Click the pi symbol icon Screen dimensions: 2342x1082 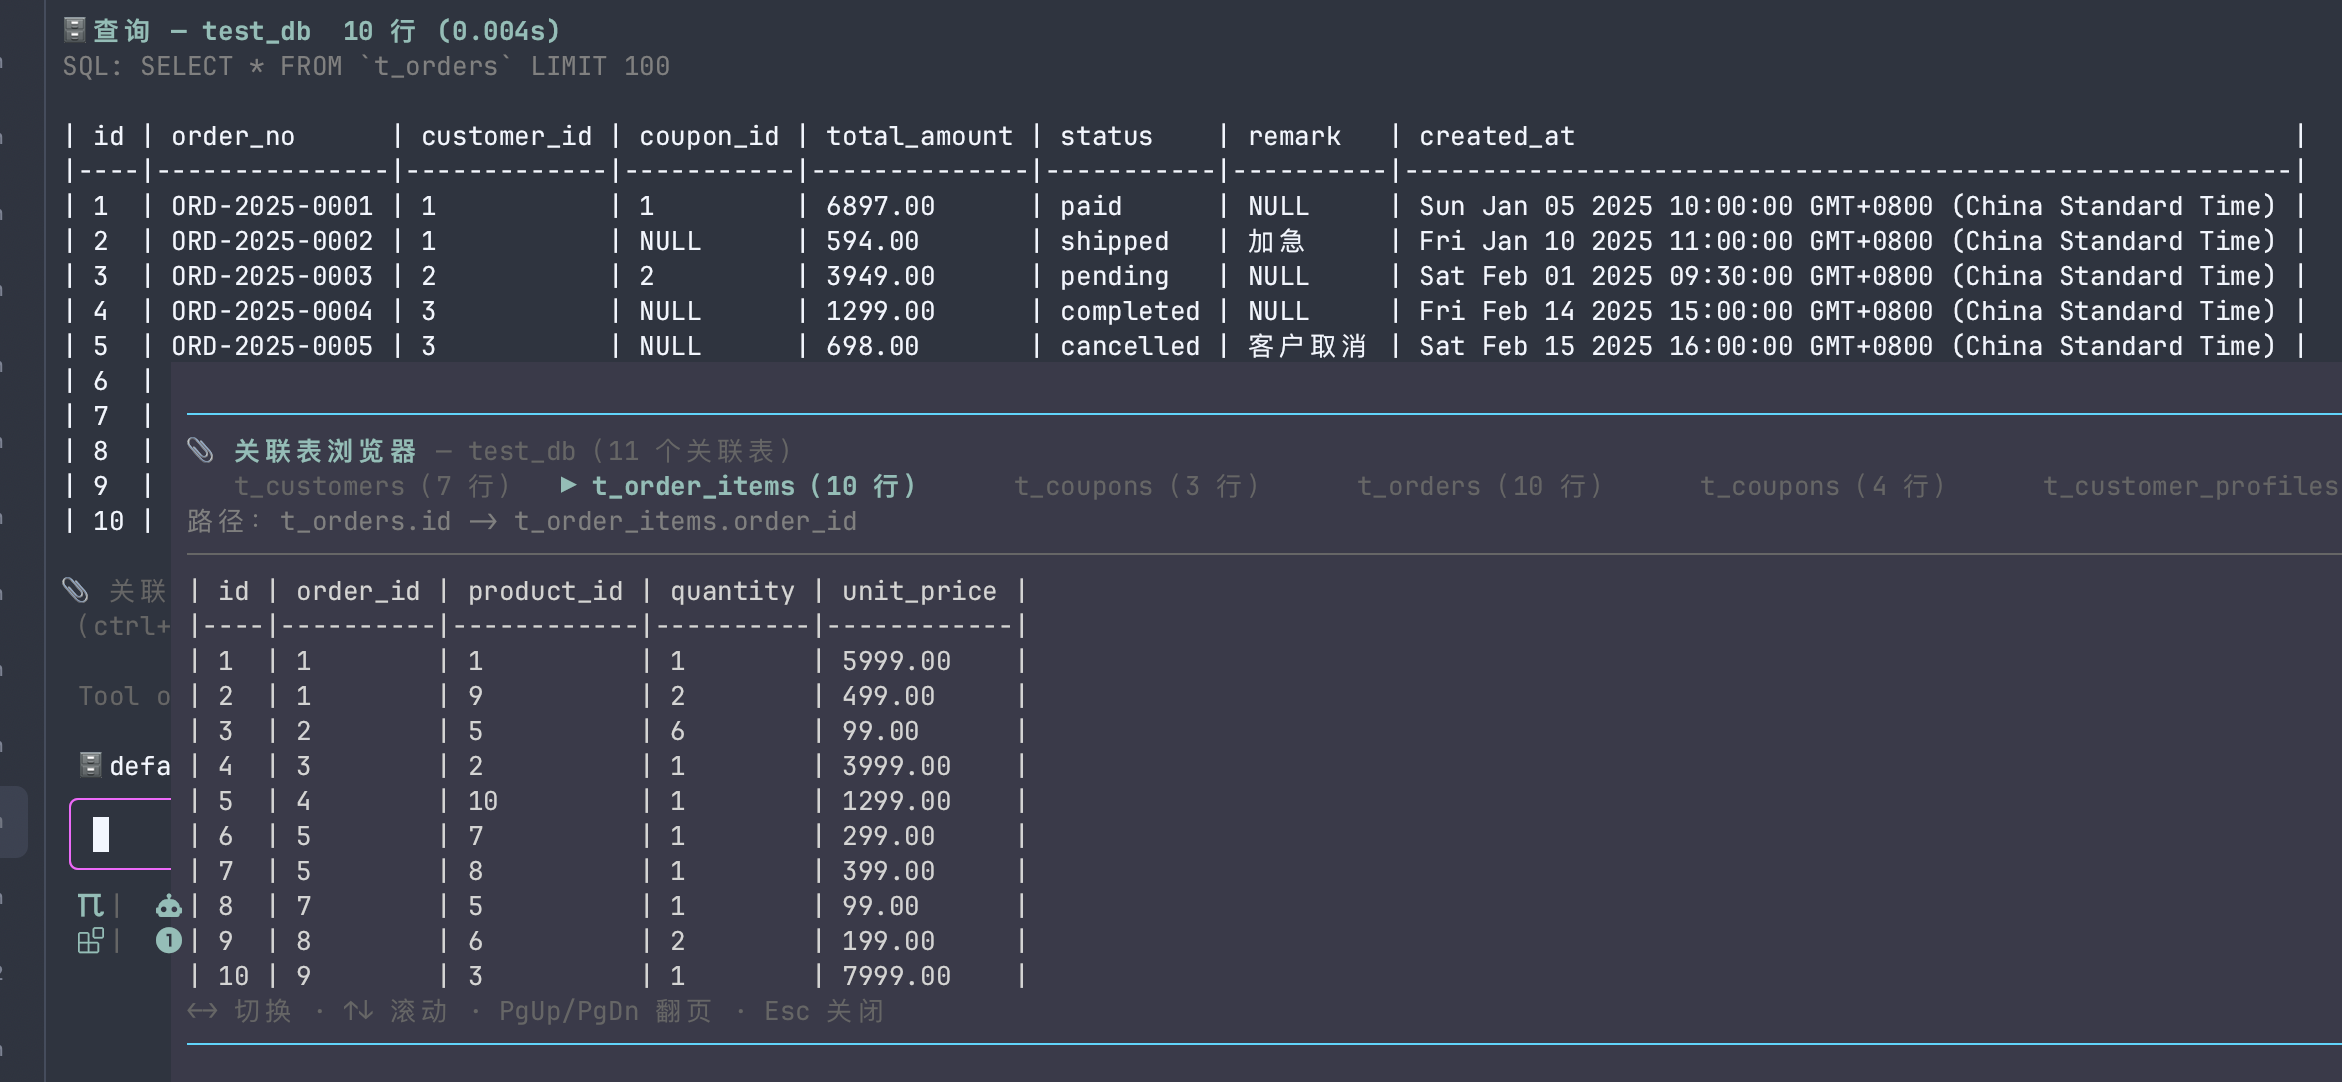pyautogui.click(x=90, y=906)
